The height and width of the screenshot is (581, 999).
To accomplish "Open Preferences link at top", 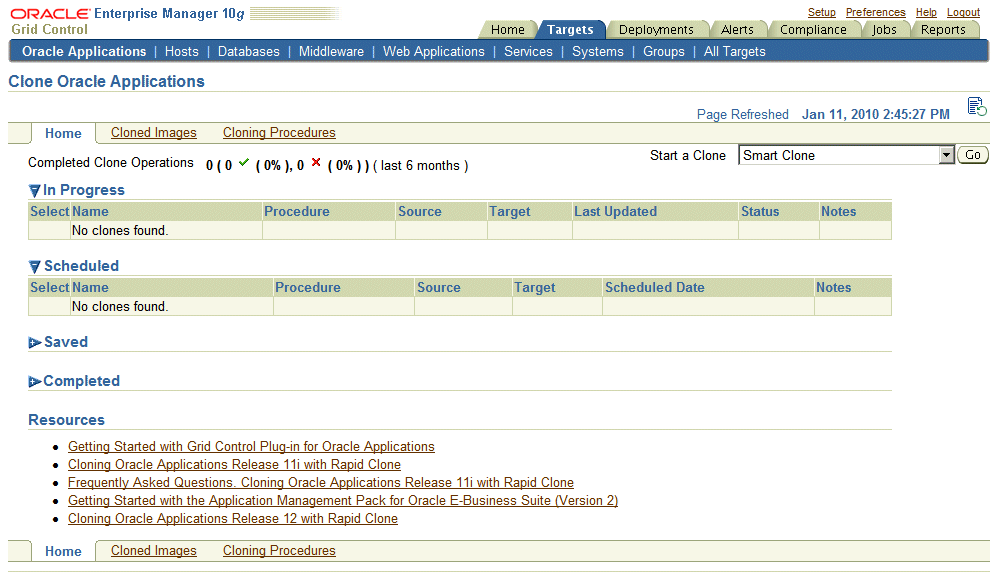I will tap(875, 12).
